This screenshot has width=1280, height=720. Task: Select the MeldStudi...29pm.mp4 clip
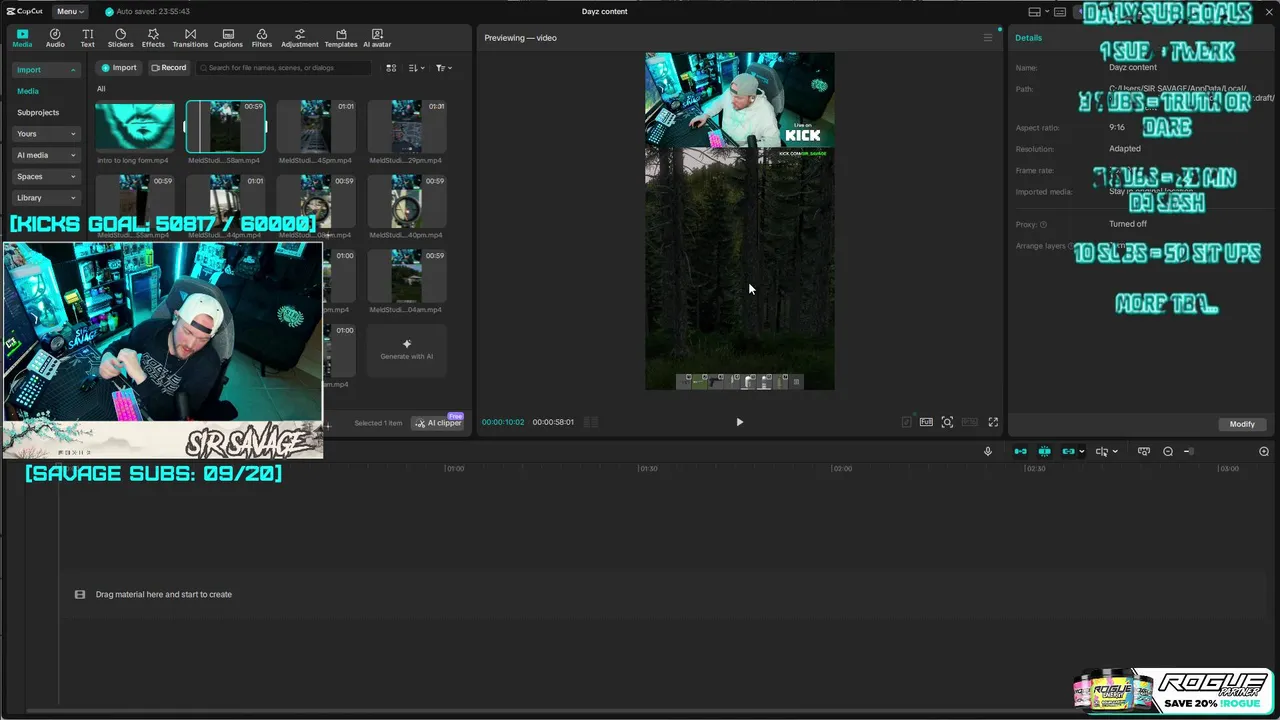(x=407, y=126)
